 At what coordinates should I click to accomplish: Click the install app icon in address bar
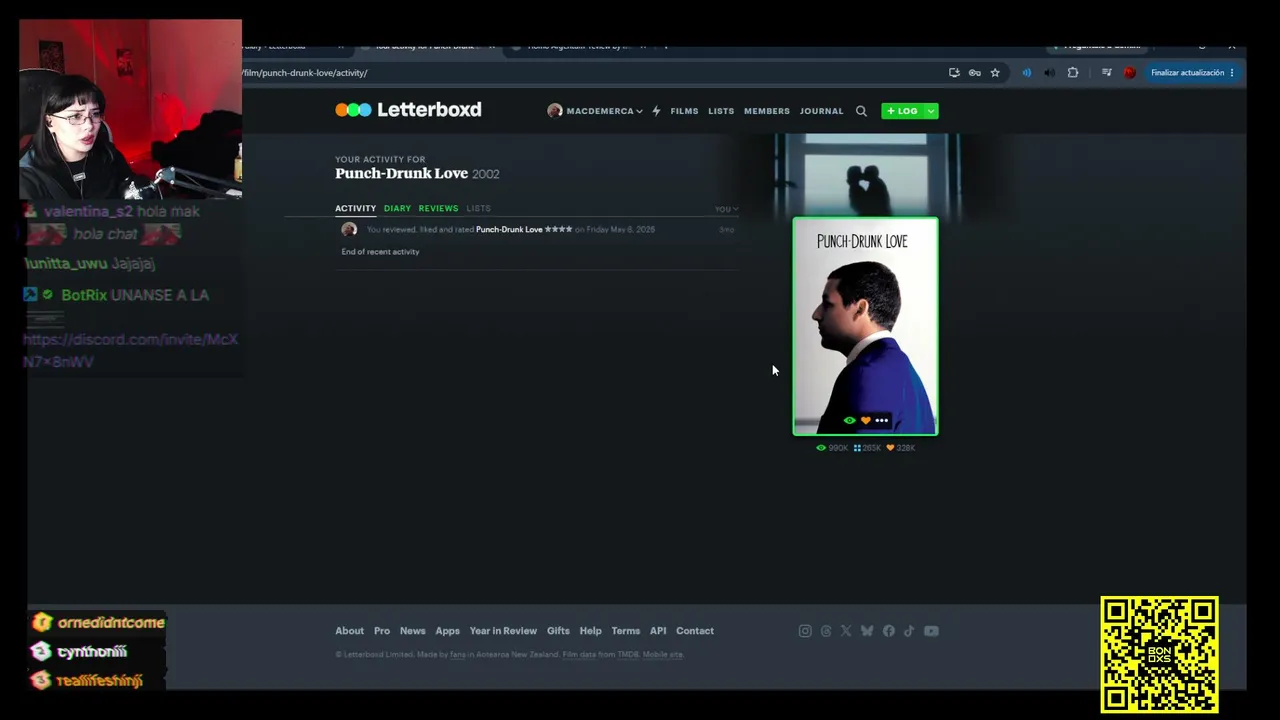[954, 73]
